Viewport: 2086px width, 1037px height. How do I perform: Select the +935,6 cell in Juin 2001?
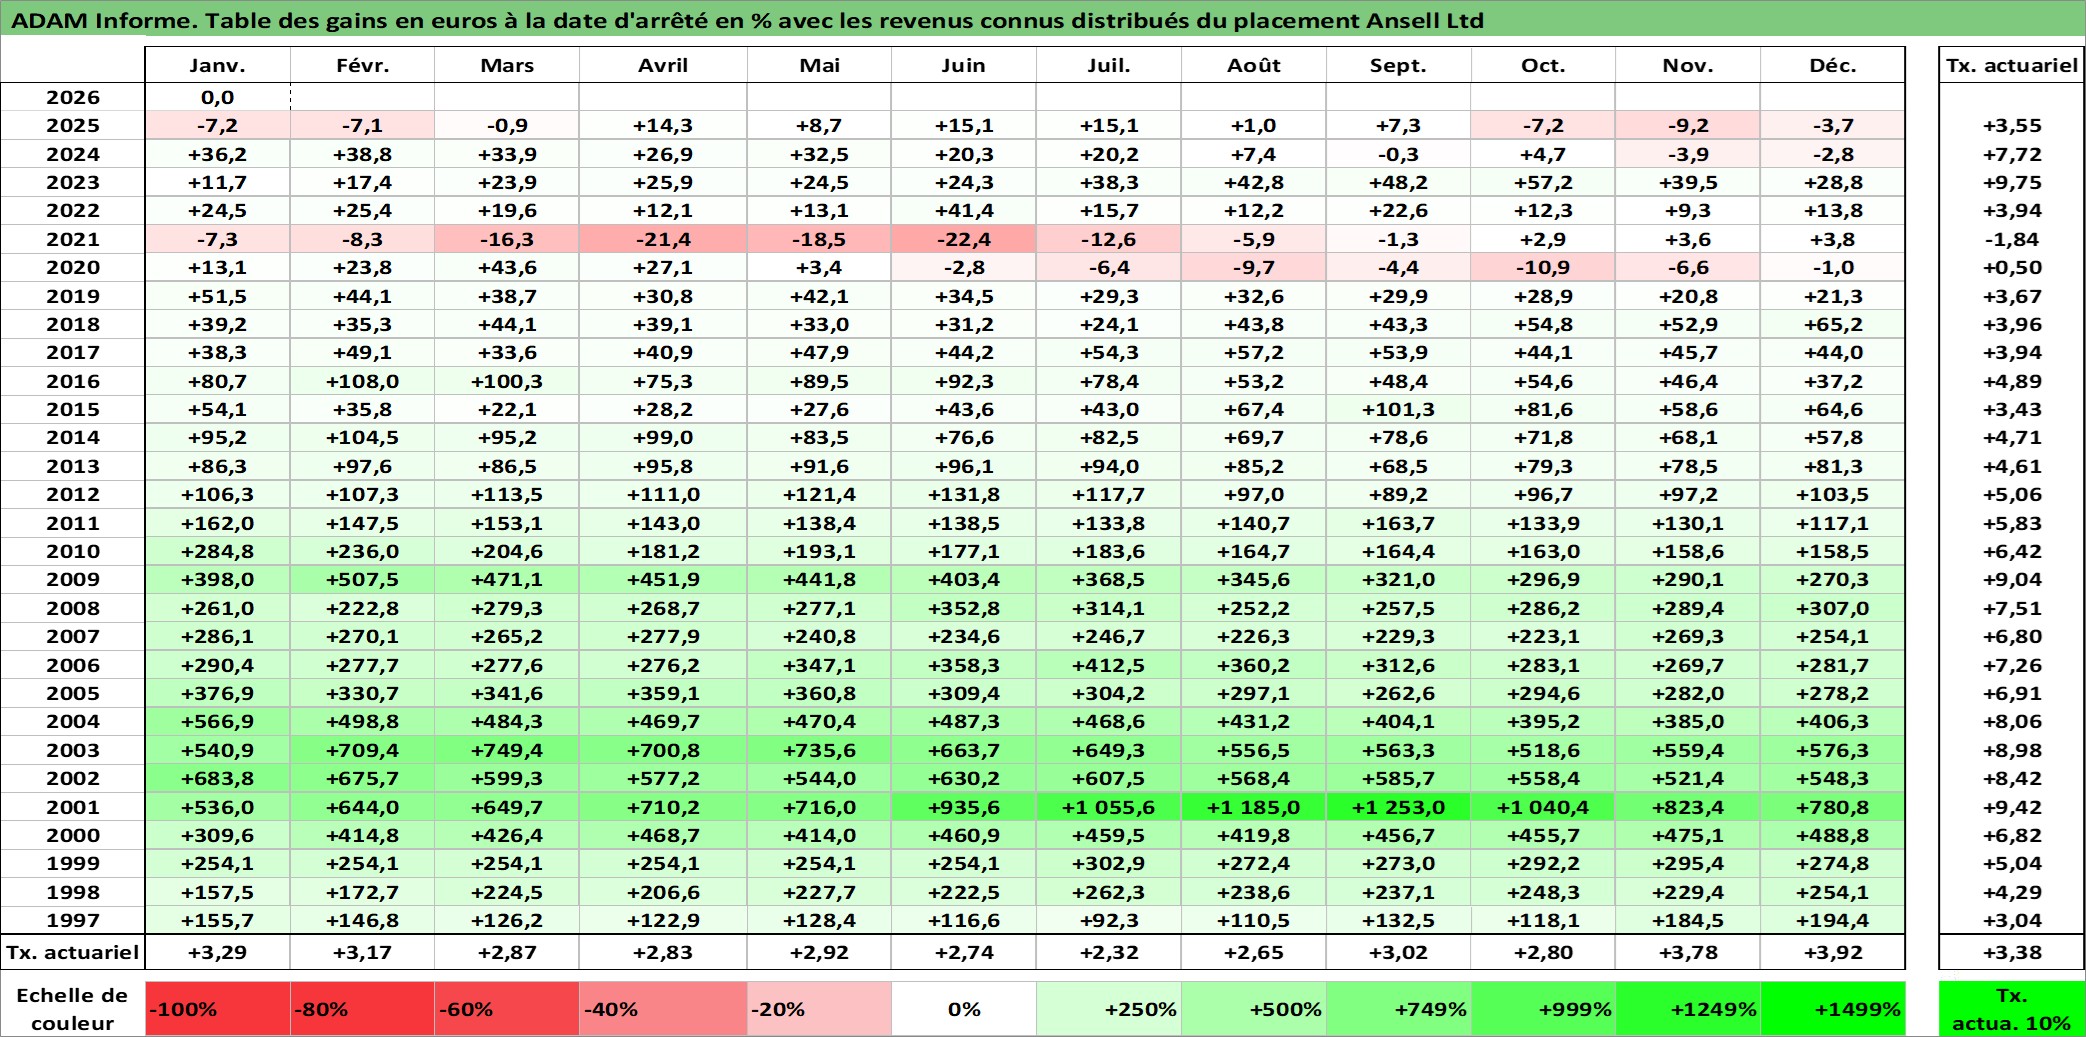[964, 807]
